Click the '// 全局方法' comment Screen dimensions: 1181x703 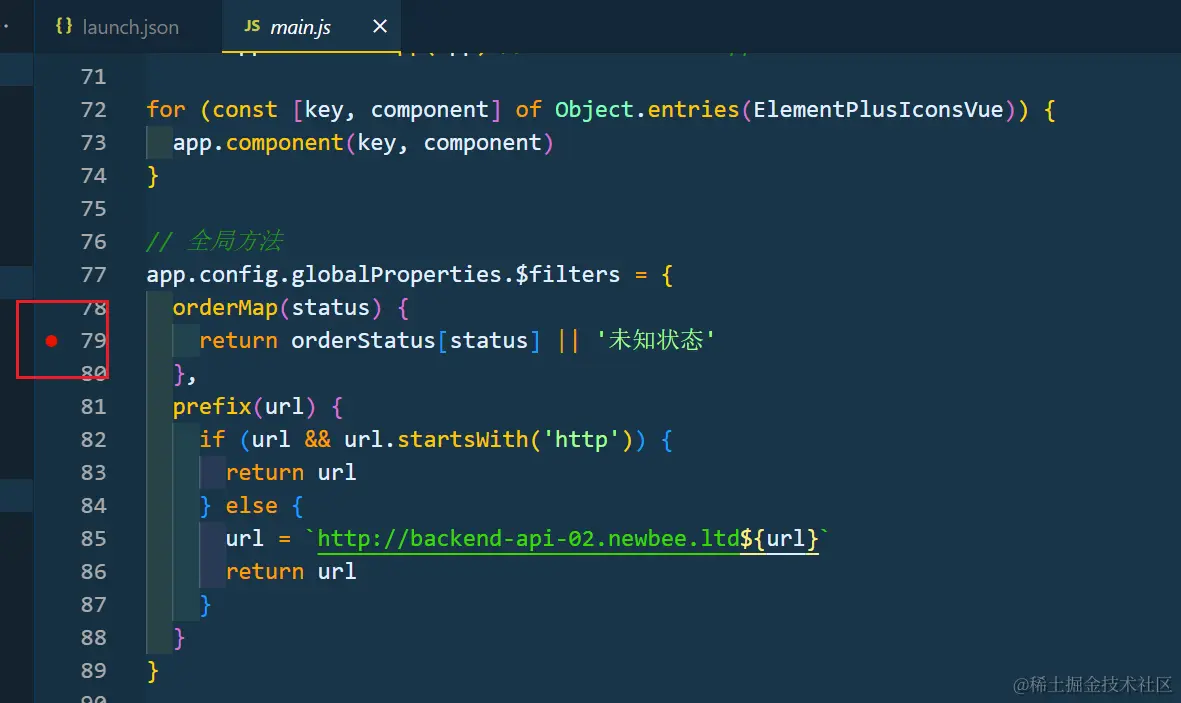click(x=215, y=241)
